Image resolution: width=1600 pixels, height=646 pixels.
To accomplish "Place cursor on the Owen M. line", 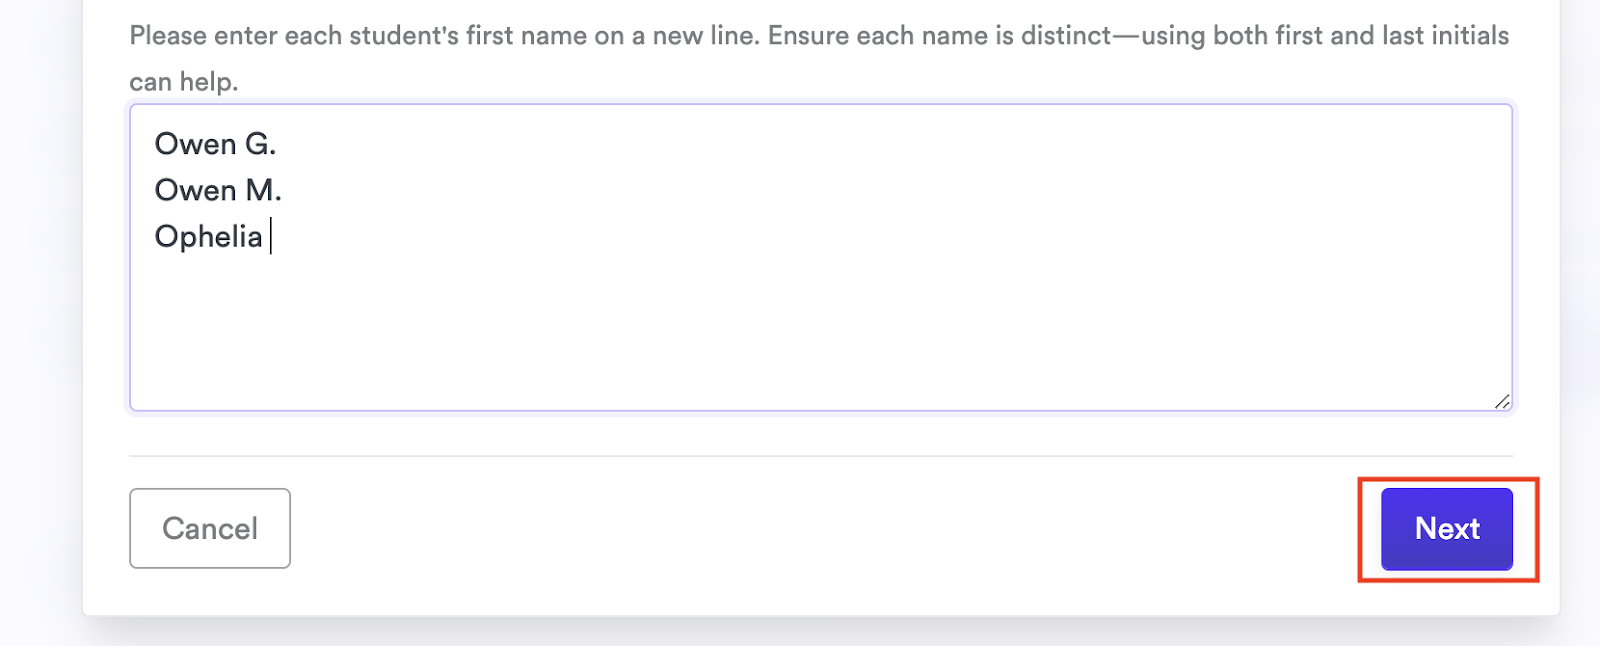I will click(218, 191).
